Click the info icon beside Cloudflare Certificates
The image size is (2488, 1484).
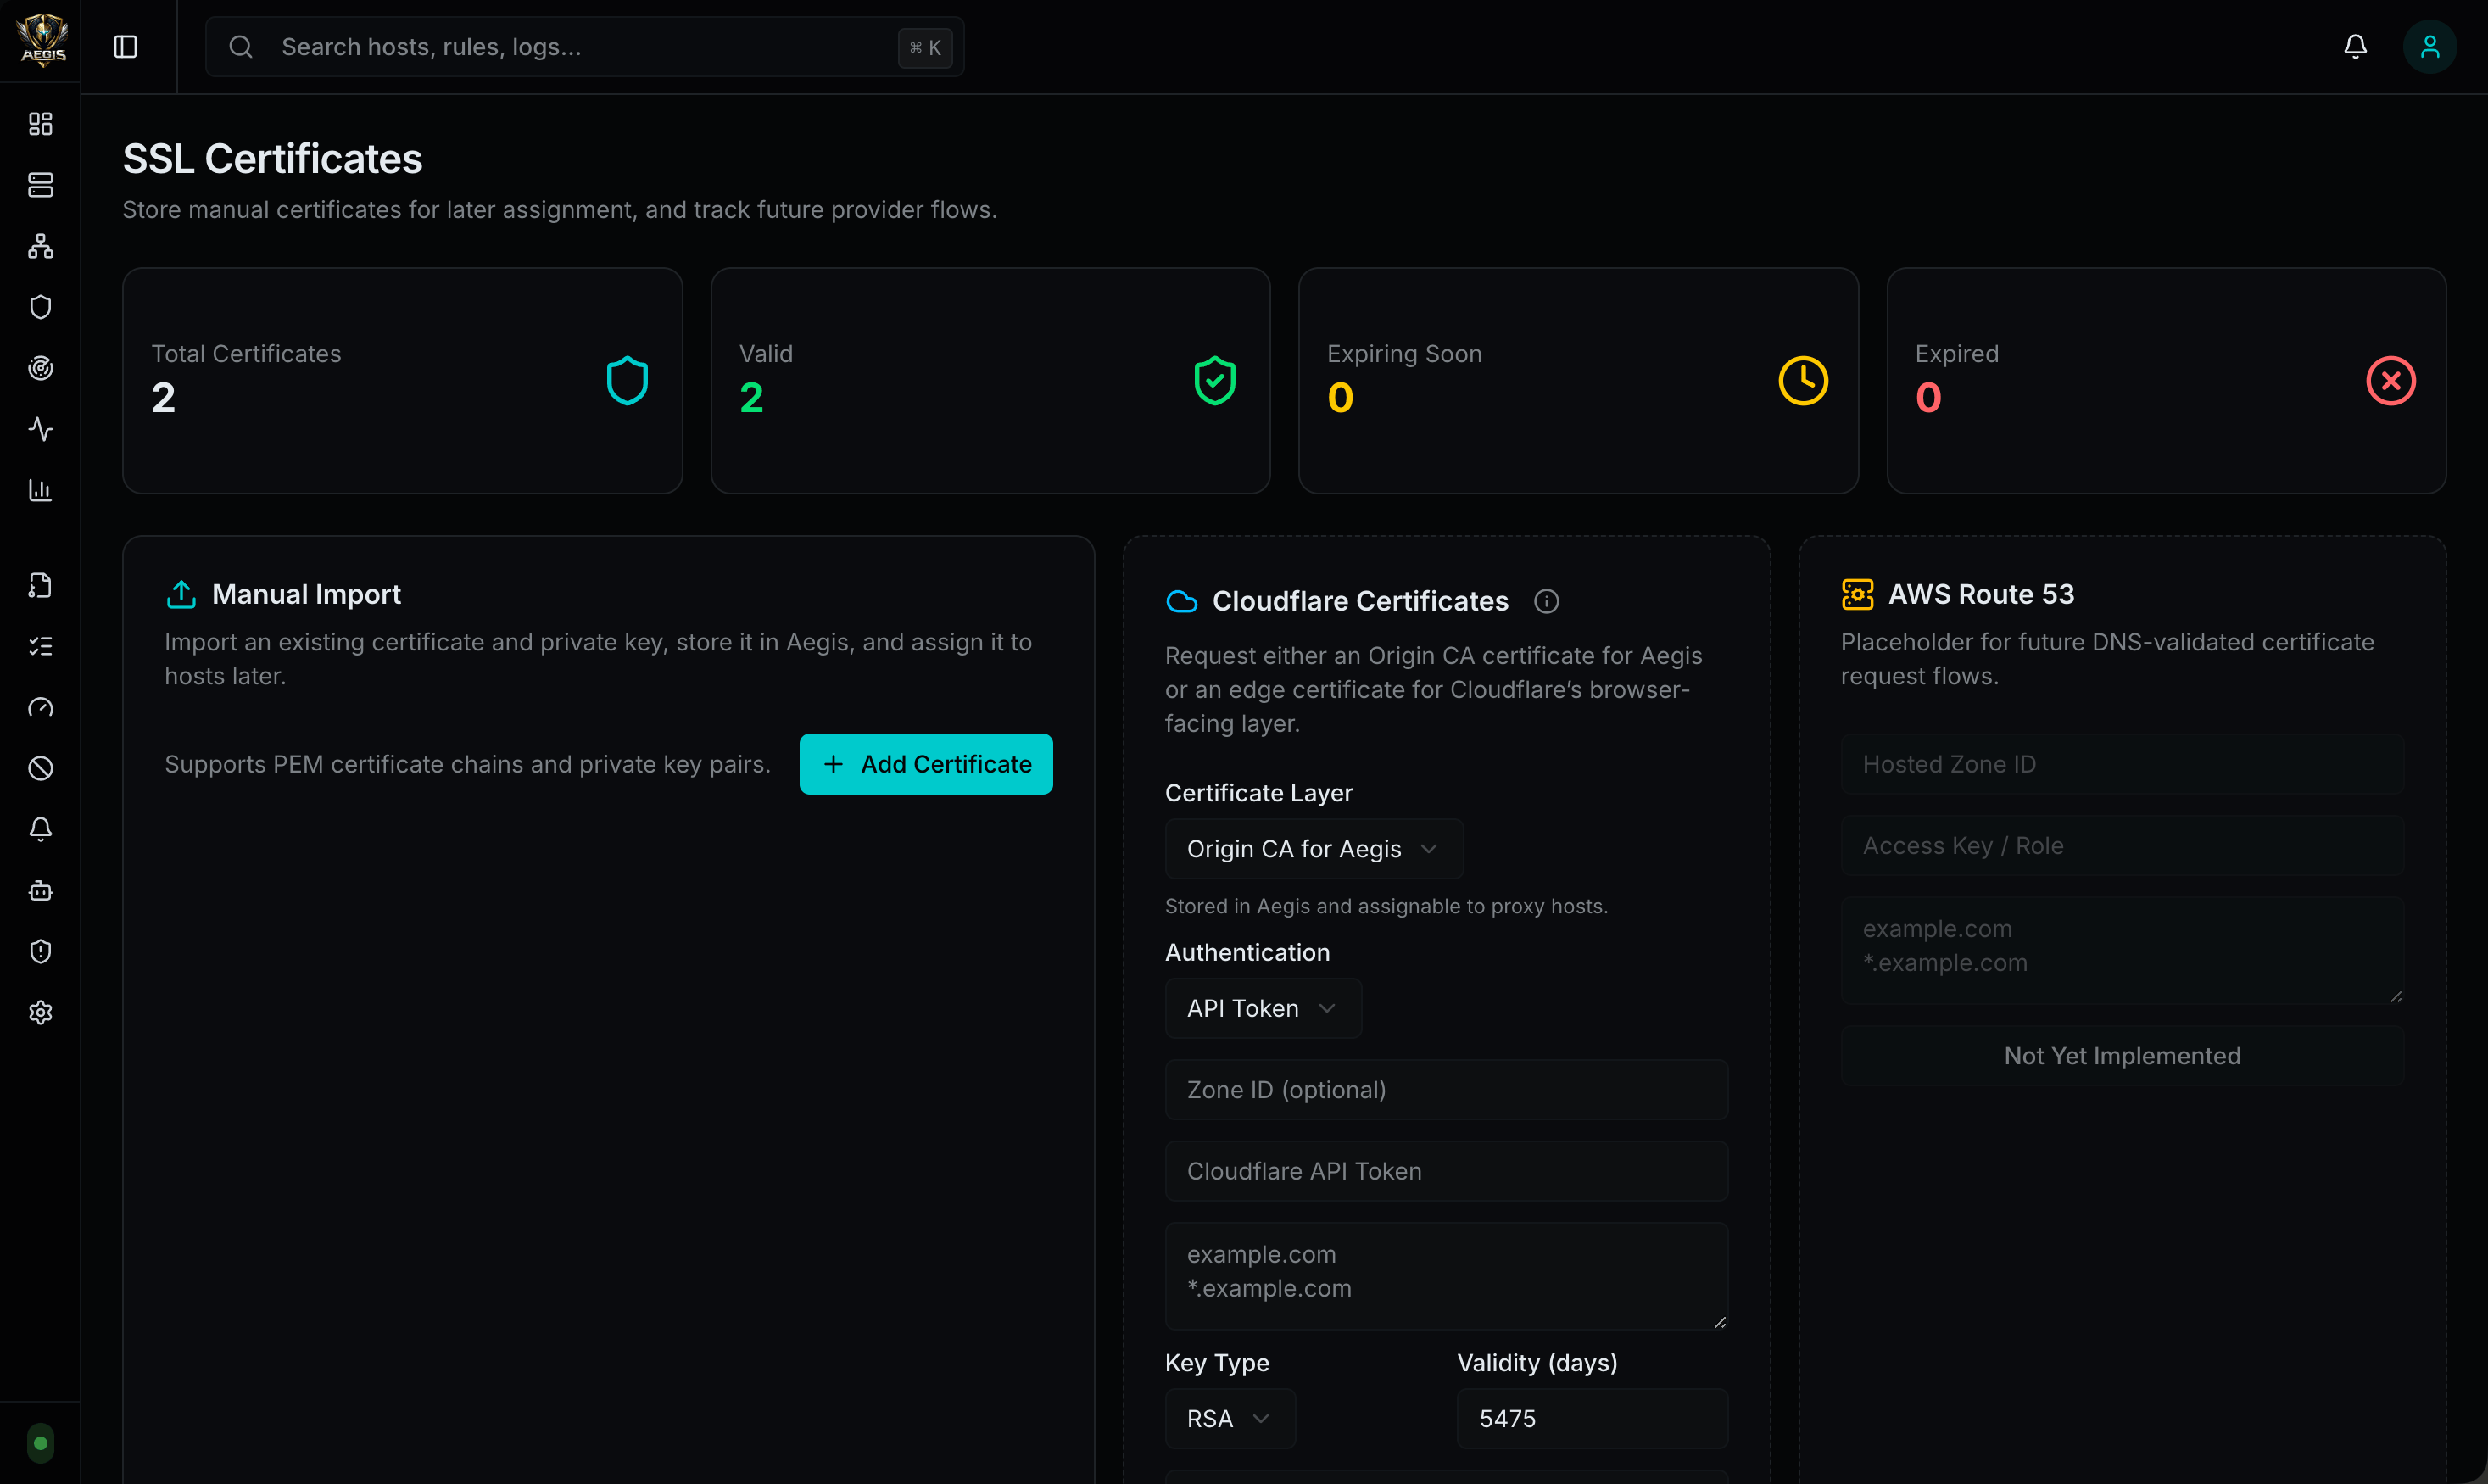[x=1546, y=601]
